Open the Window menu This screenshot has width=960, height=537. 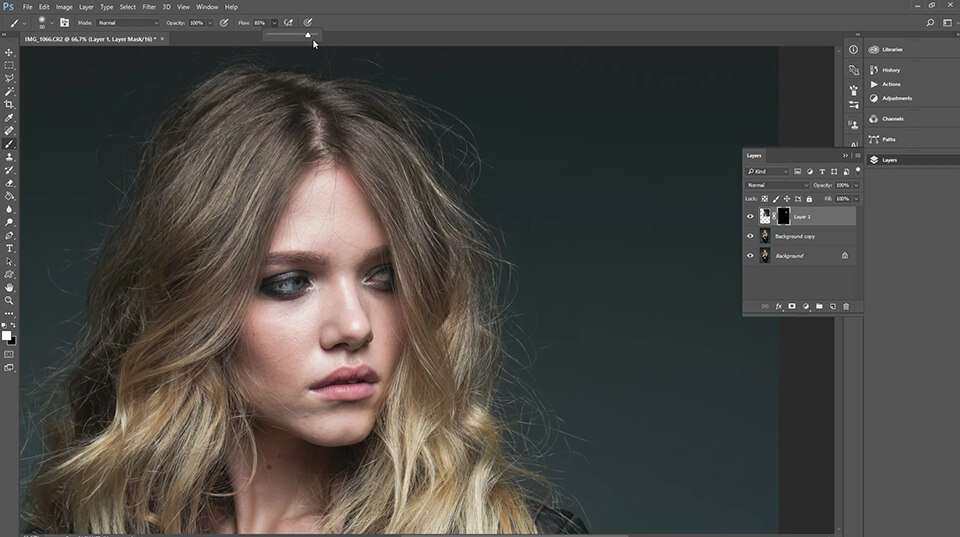(207, 7)
